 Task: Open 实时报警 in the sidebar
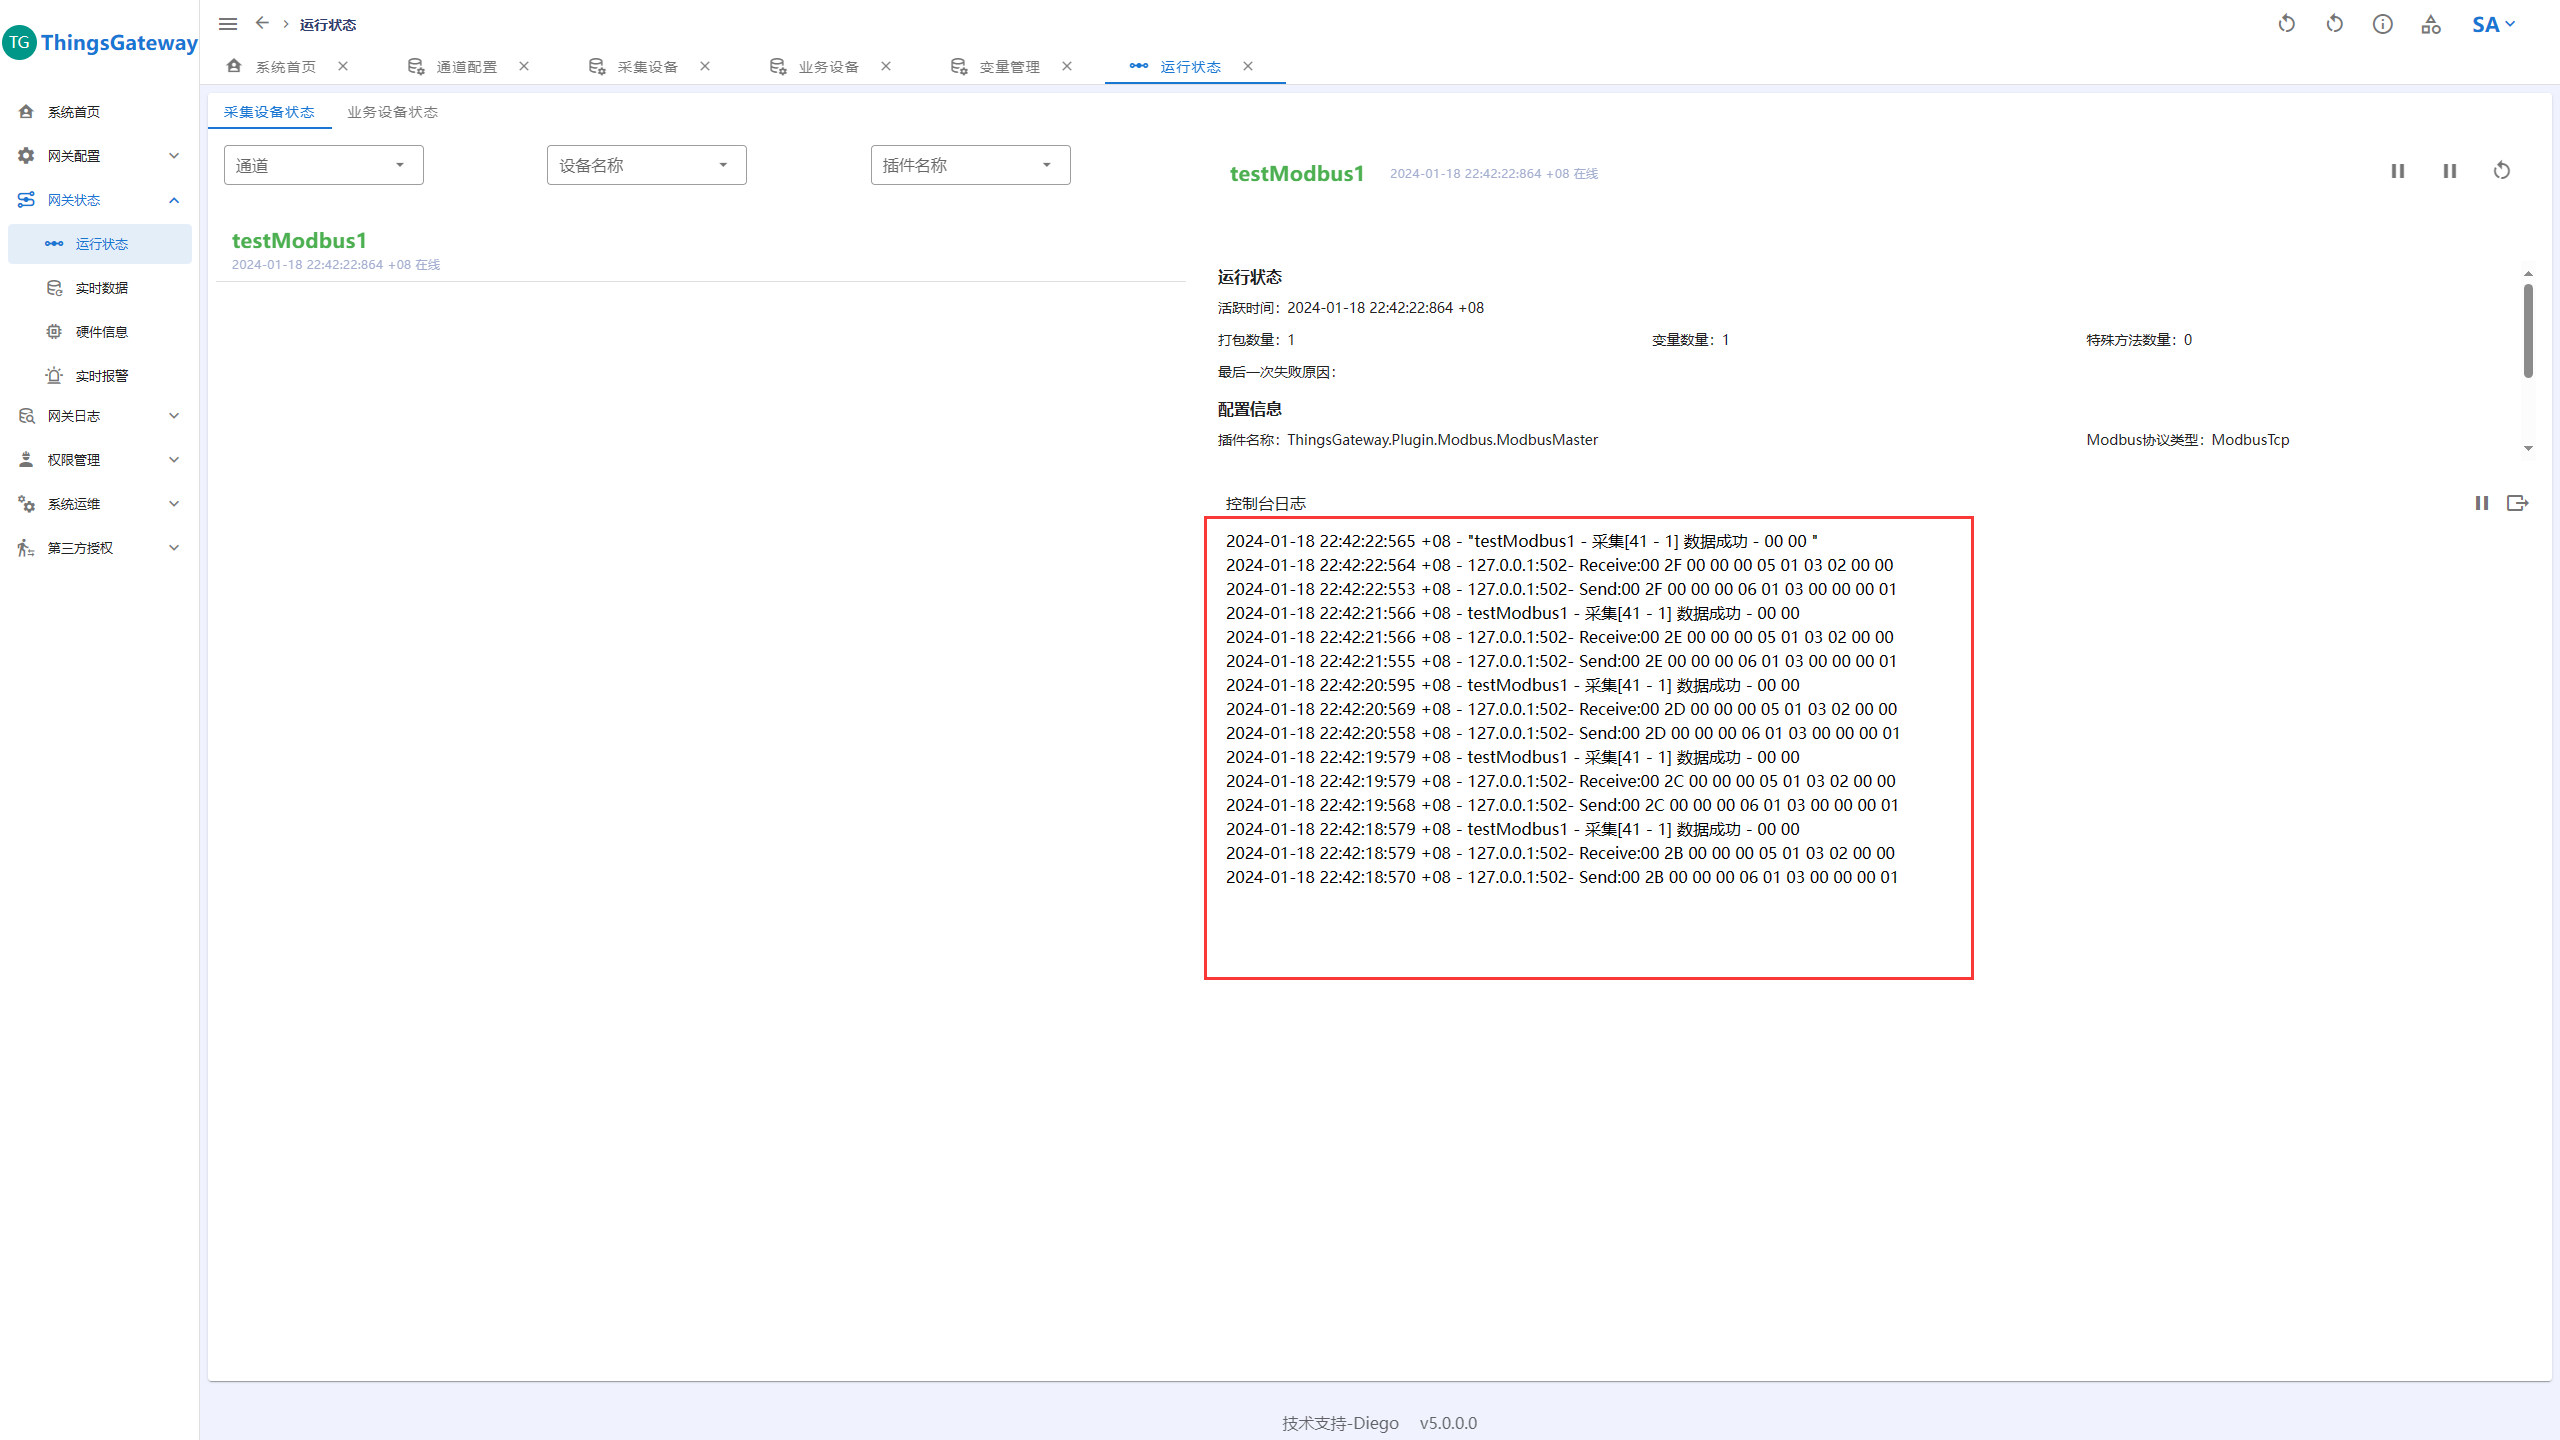101,376
